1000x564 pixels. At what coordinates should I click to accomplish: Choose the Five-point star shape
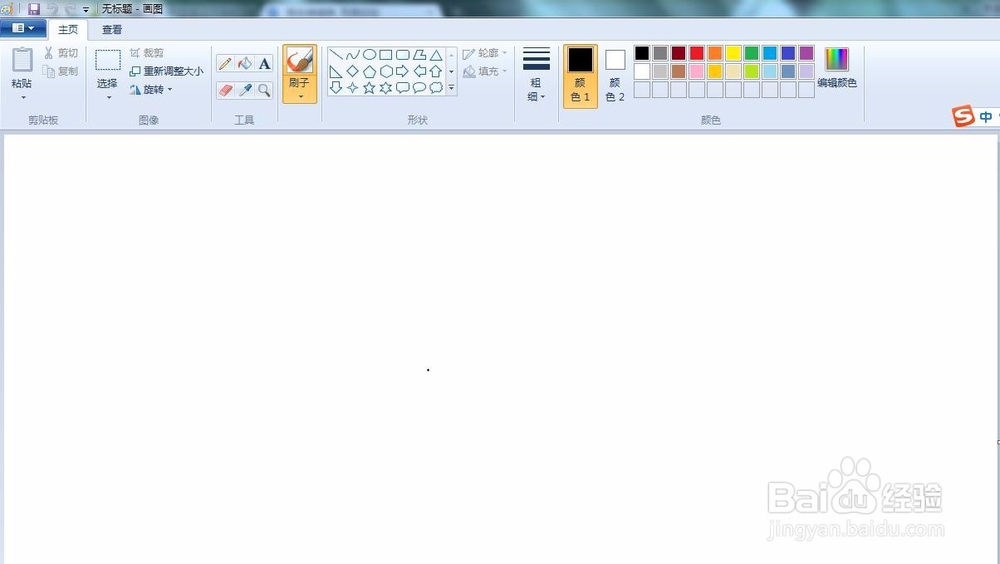coord(369,87)
